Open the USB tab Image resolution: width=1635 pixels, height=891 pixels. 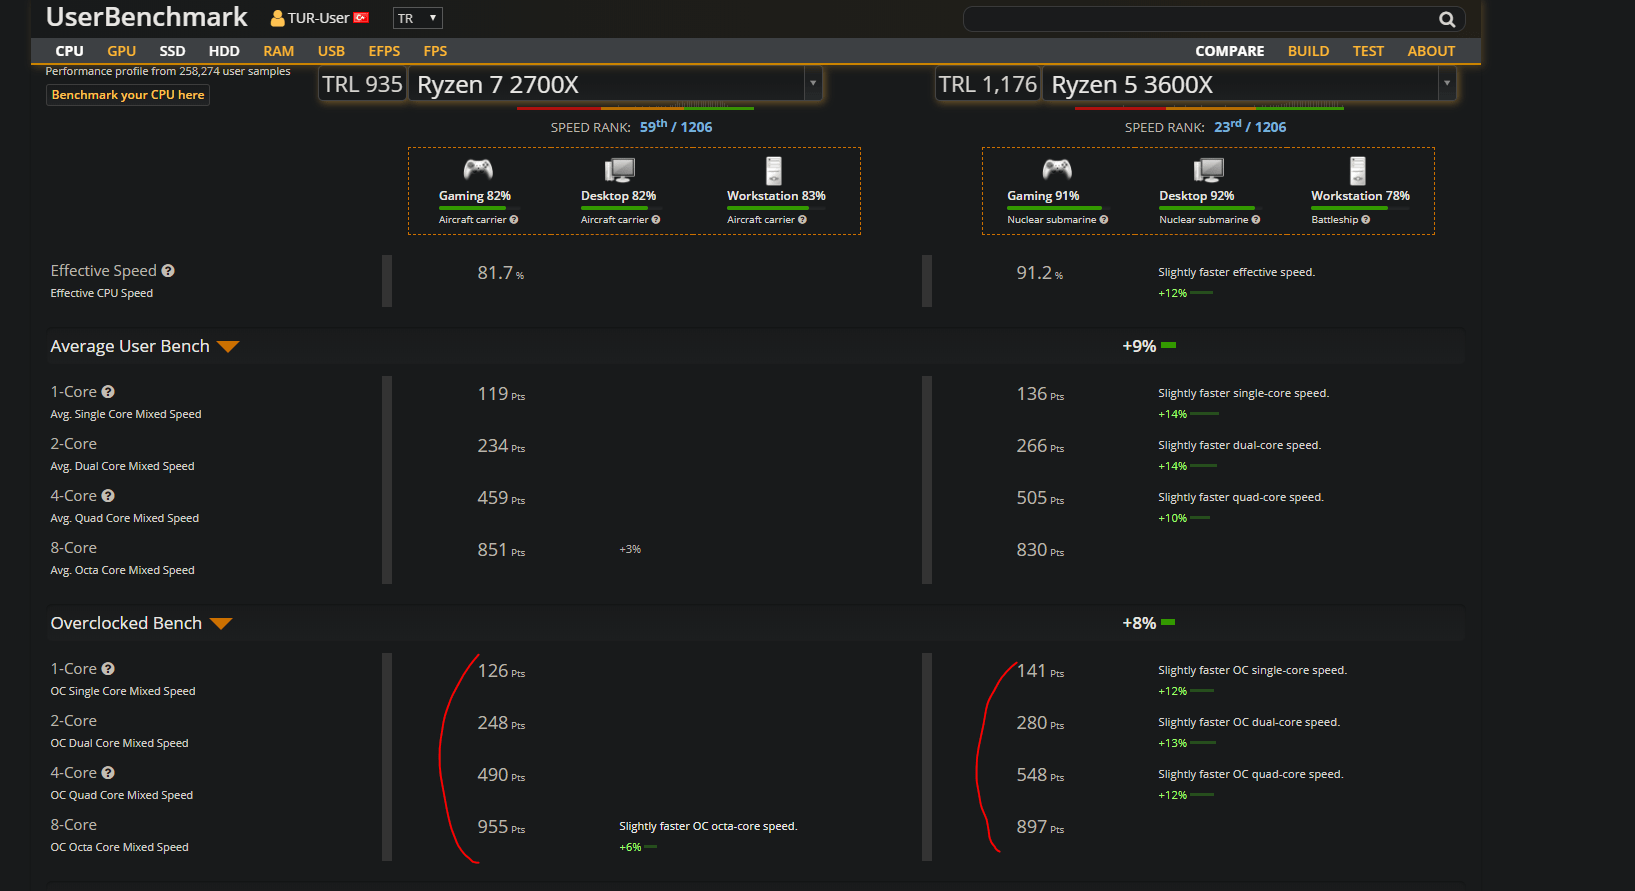[x=331, y=51]
